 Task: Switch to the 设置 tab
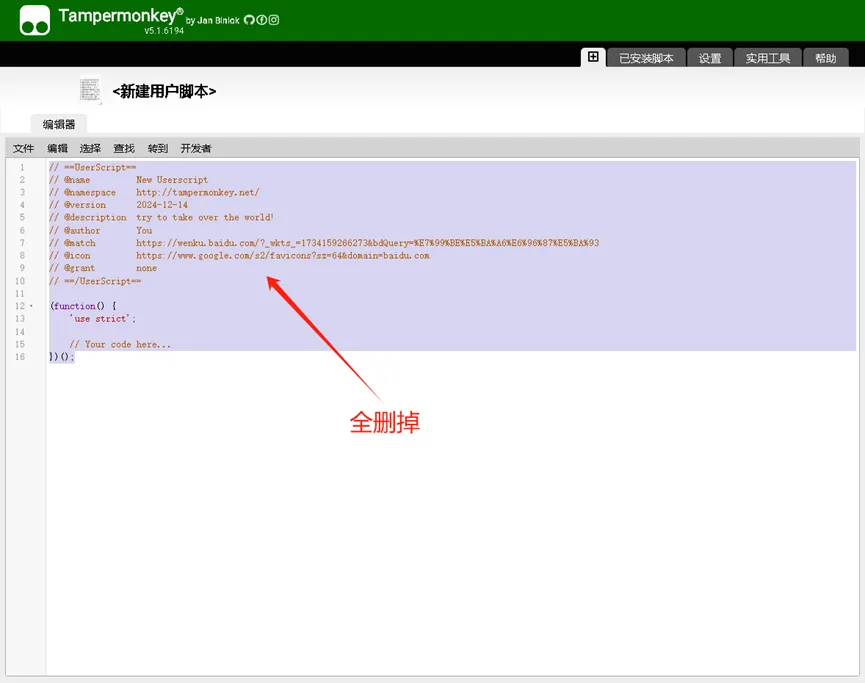tap(709, 58)
